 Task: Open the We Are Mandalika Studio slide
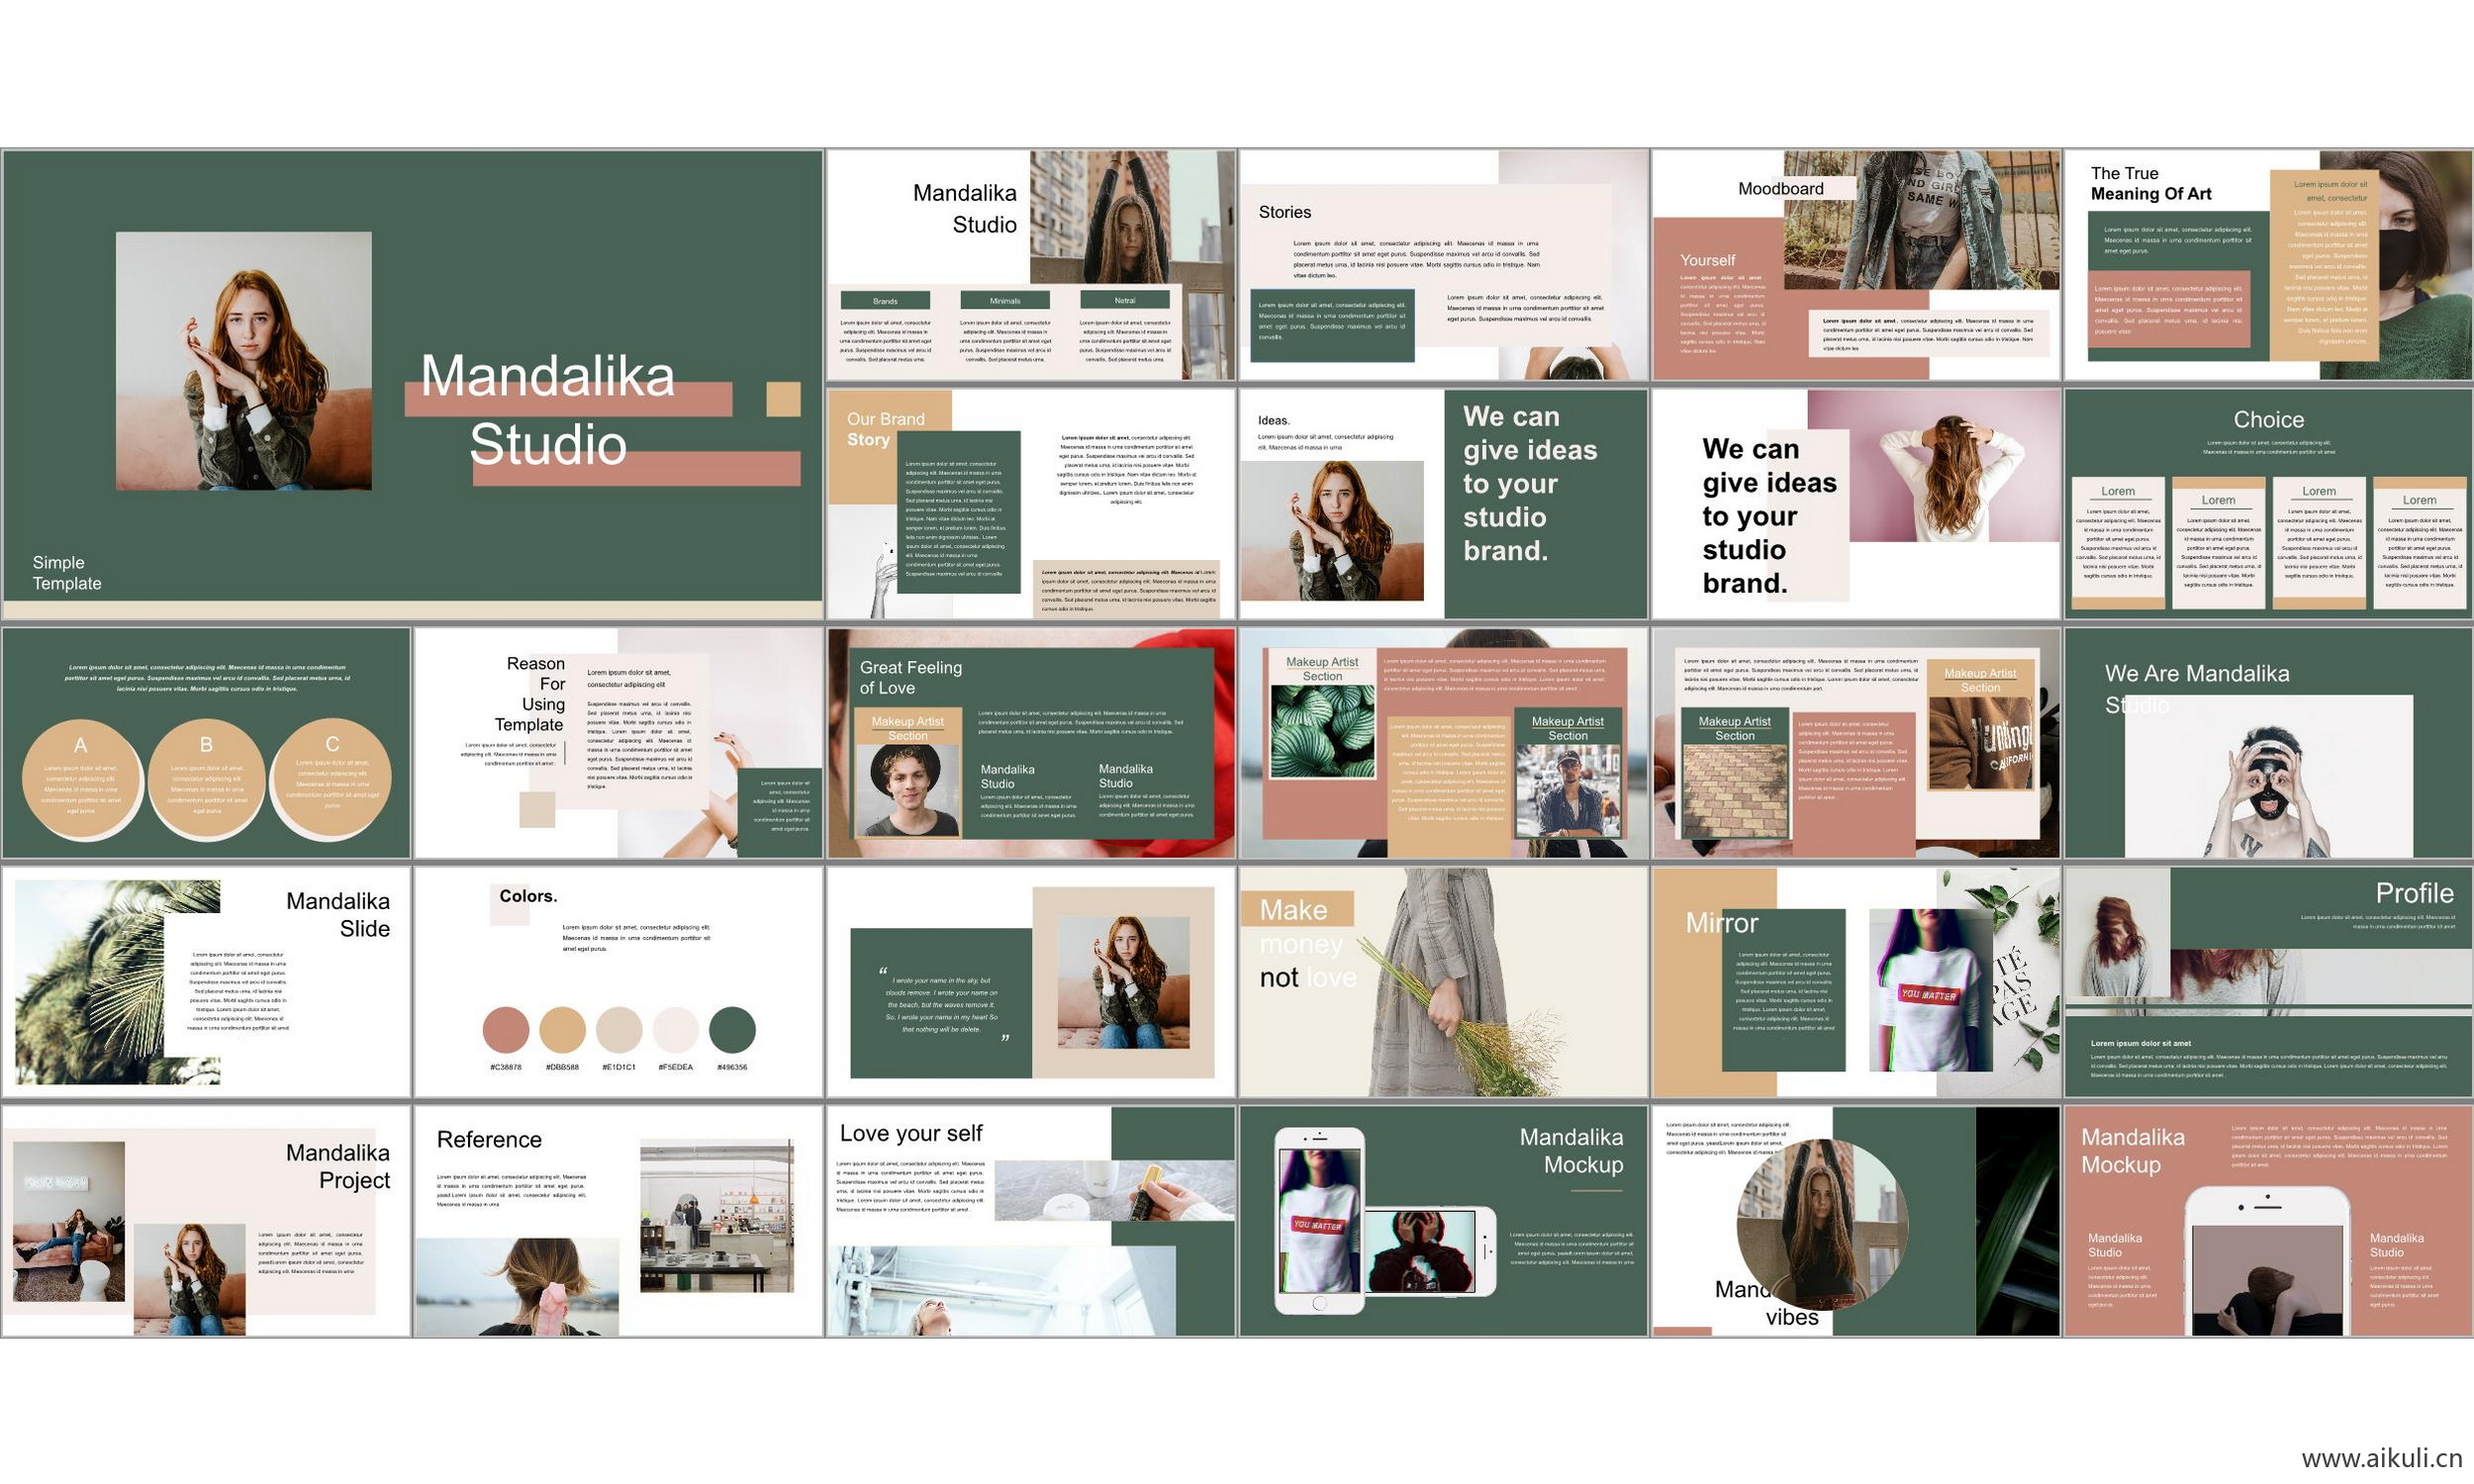(2268, 743)
